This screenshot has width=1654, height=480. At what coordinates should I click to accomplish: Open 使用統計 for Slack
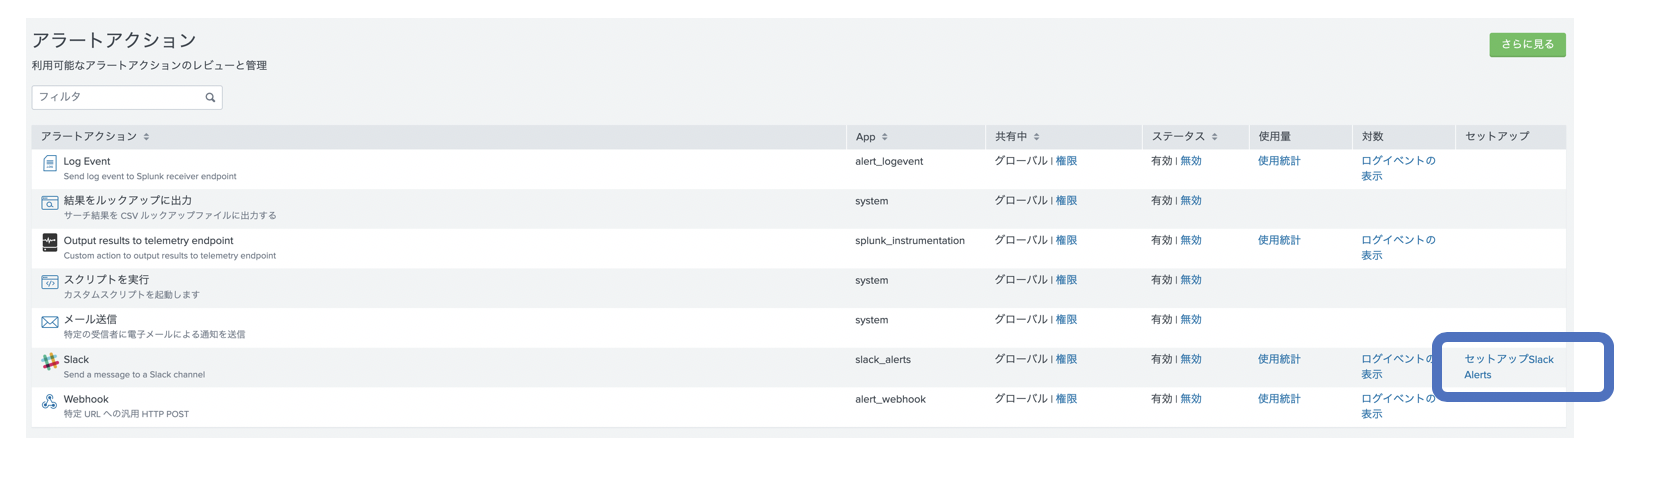pos(1279,359)
